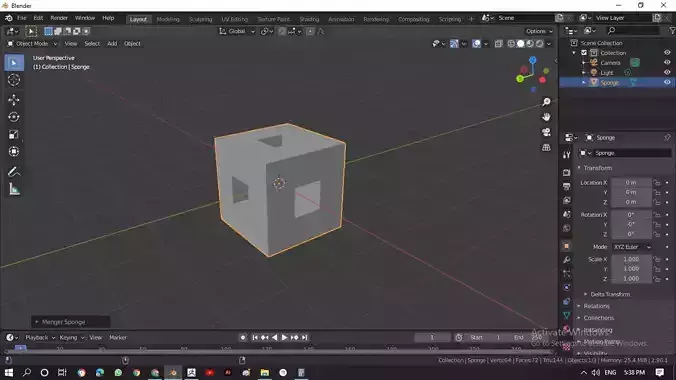The width and height of the screenshot is (676, 380).
Task: Hide the Light object in the outliner
Action: point(667,72)
